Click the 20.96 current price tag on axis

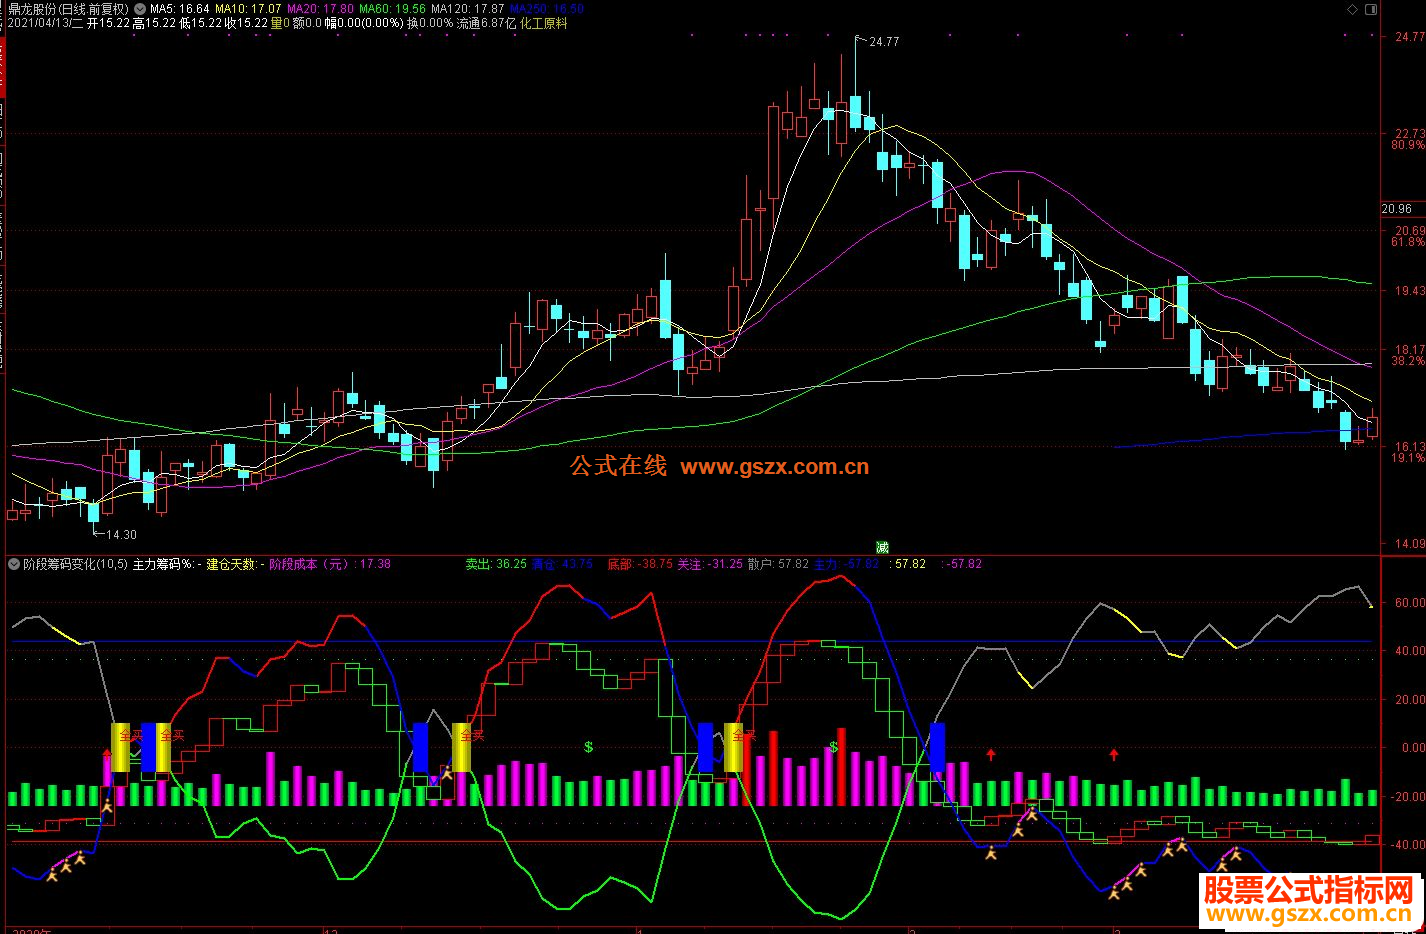[x=1397, y=209]
